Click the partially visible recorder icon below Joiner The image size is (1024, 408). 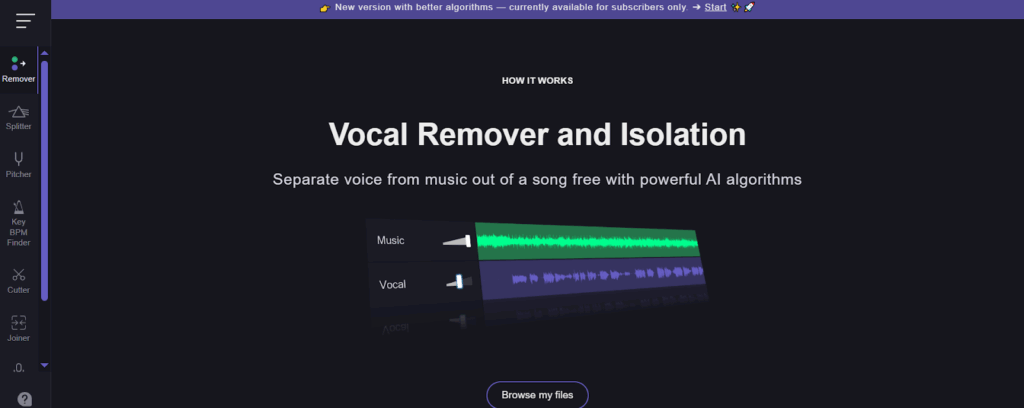(18, 368)
